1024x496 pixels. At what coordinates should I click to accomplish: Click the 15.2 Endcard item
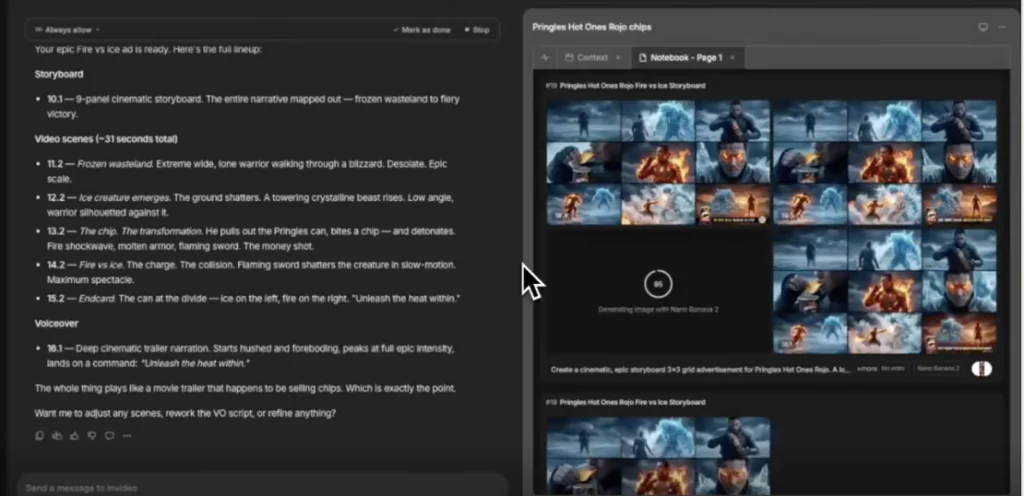click(x=253, y=298)
